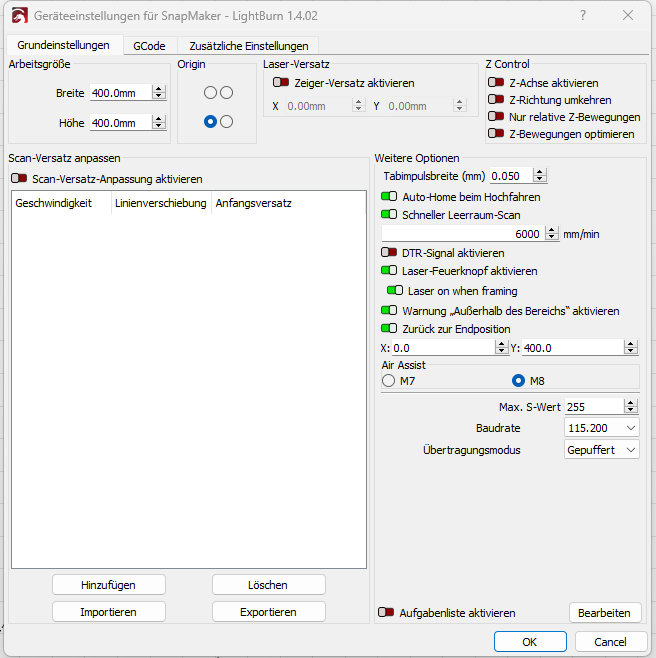Viewport: 656px width, 658px height.
Task: Toggle Z-Bewegungen optimieren switch
Action: [x=496, y=133]
